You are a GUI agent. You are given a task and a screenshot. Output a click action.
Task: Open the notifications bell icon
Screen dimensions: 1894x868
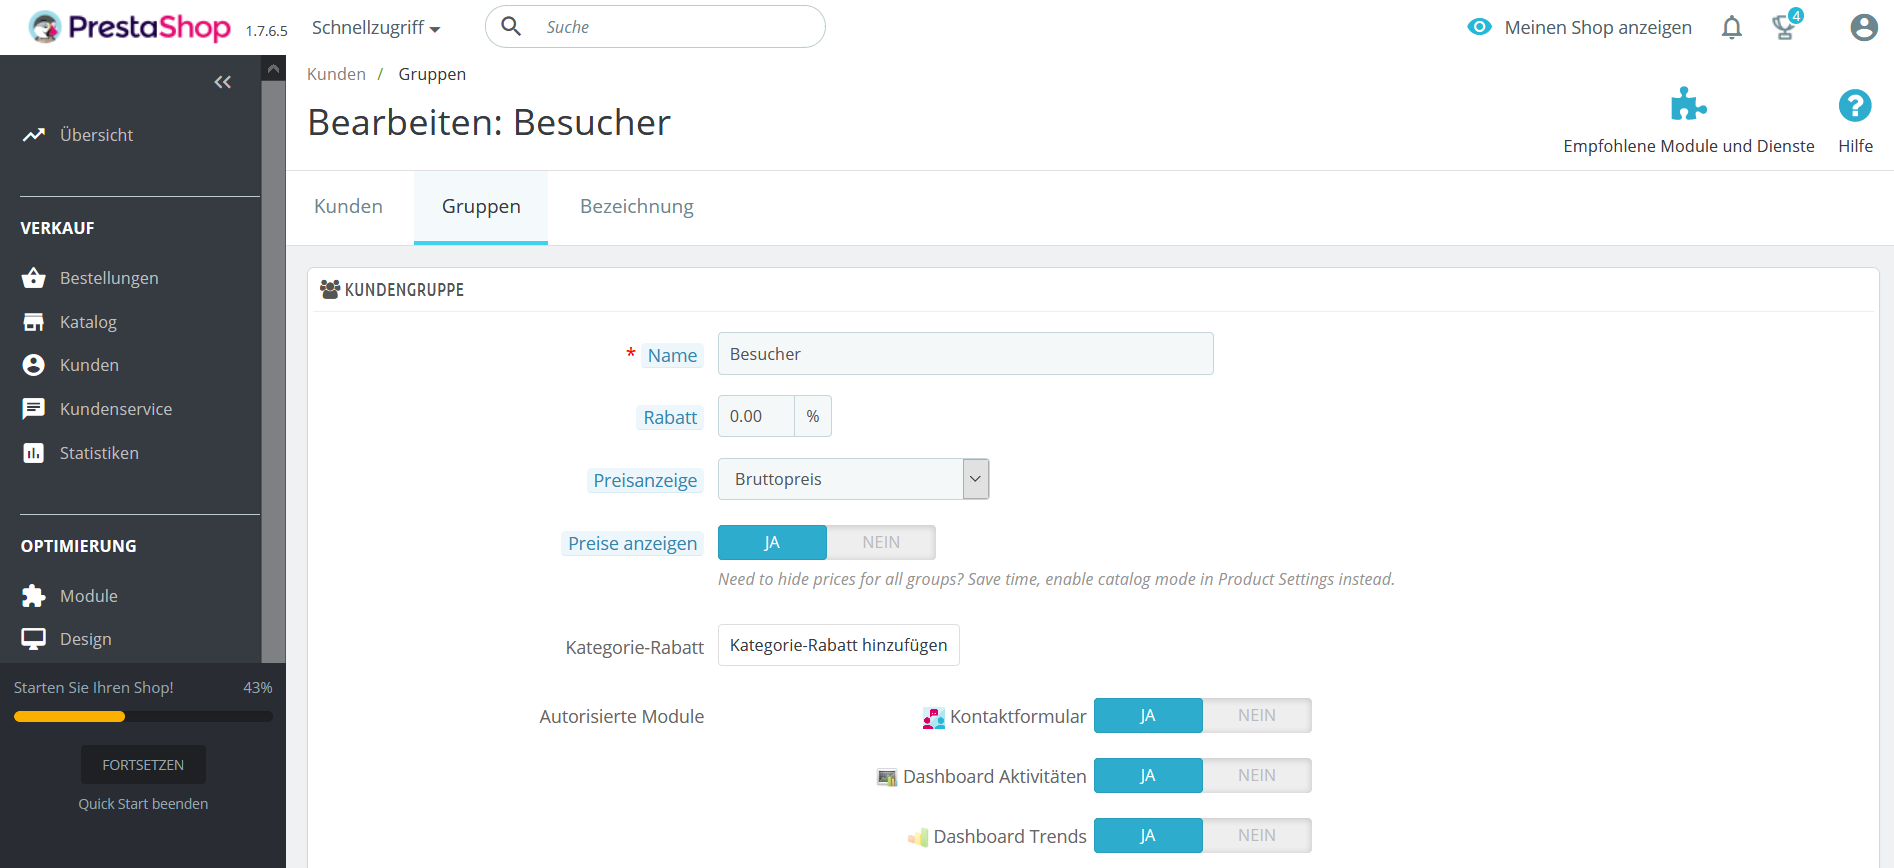pos(1732,28)
